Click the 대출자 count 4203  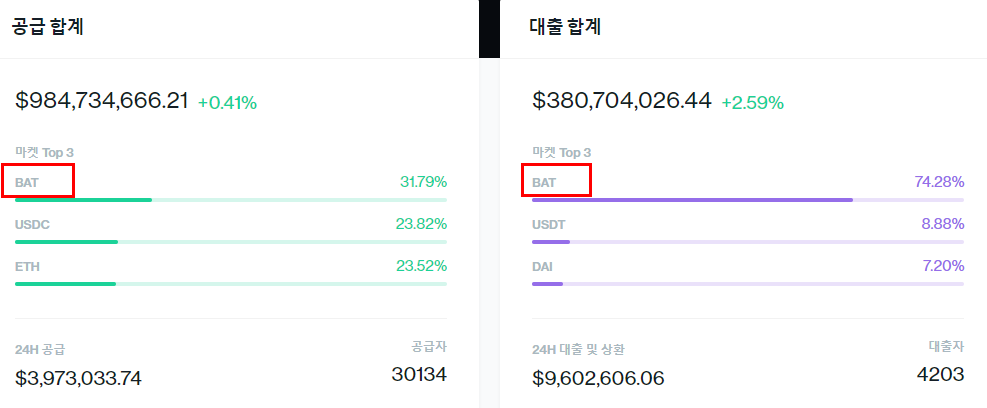[x=940, y=375]
